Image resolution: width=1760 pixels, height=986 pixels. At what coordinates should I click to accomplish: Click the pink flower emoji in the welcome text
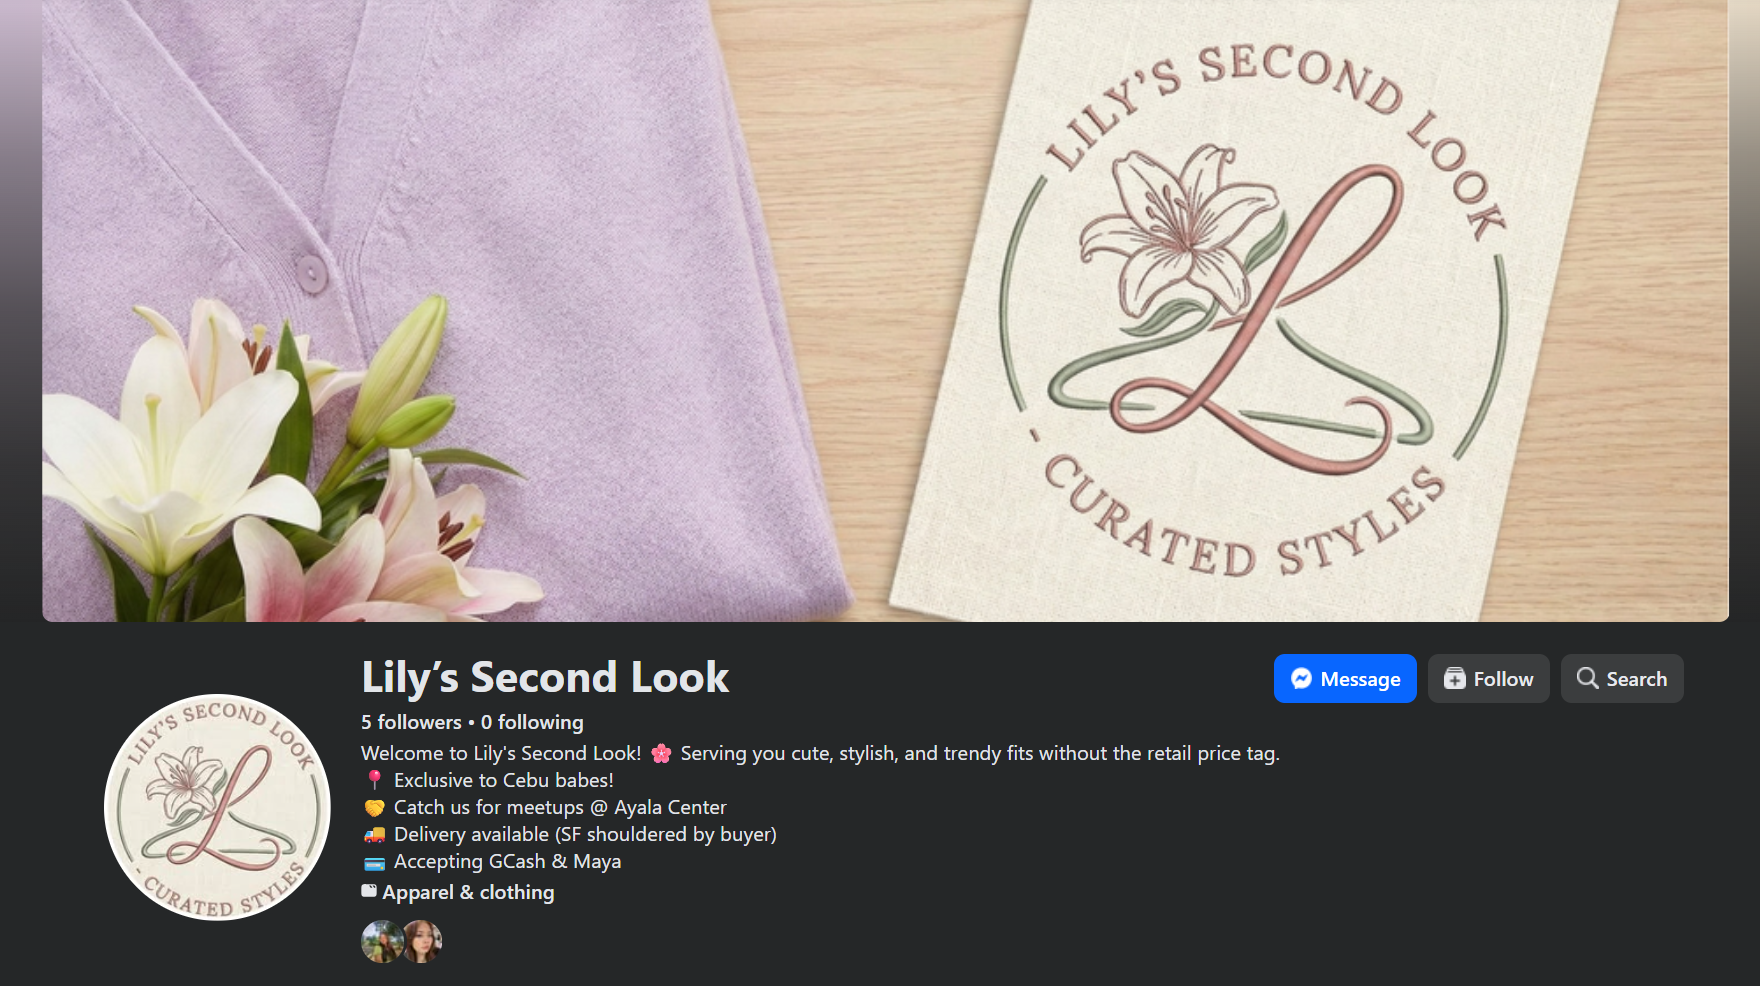coord(661,754)
